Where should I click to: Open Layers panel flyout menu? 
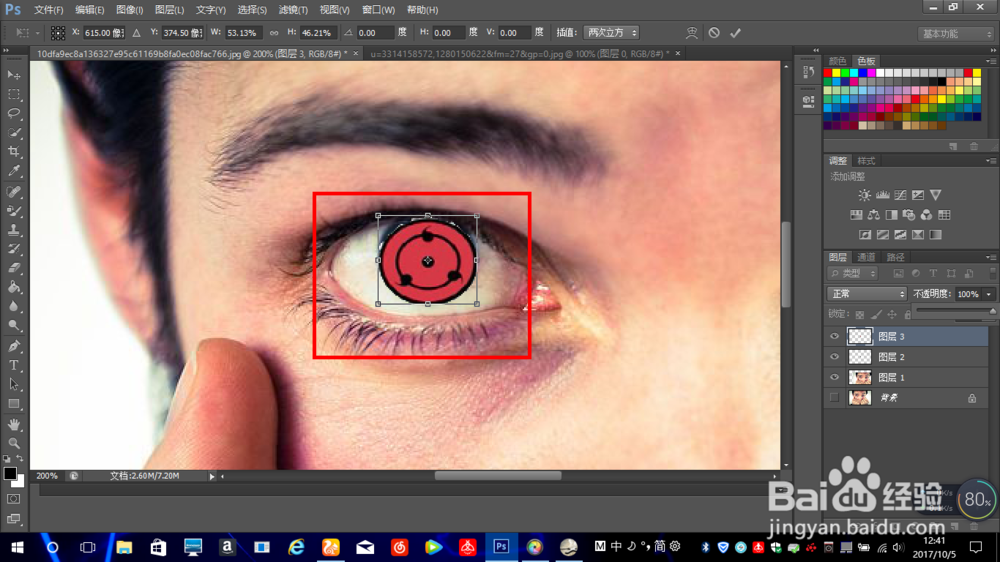coord(990,257)
